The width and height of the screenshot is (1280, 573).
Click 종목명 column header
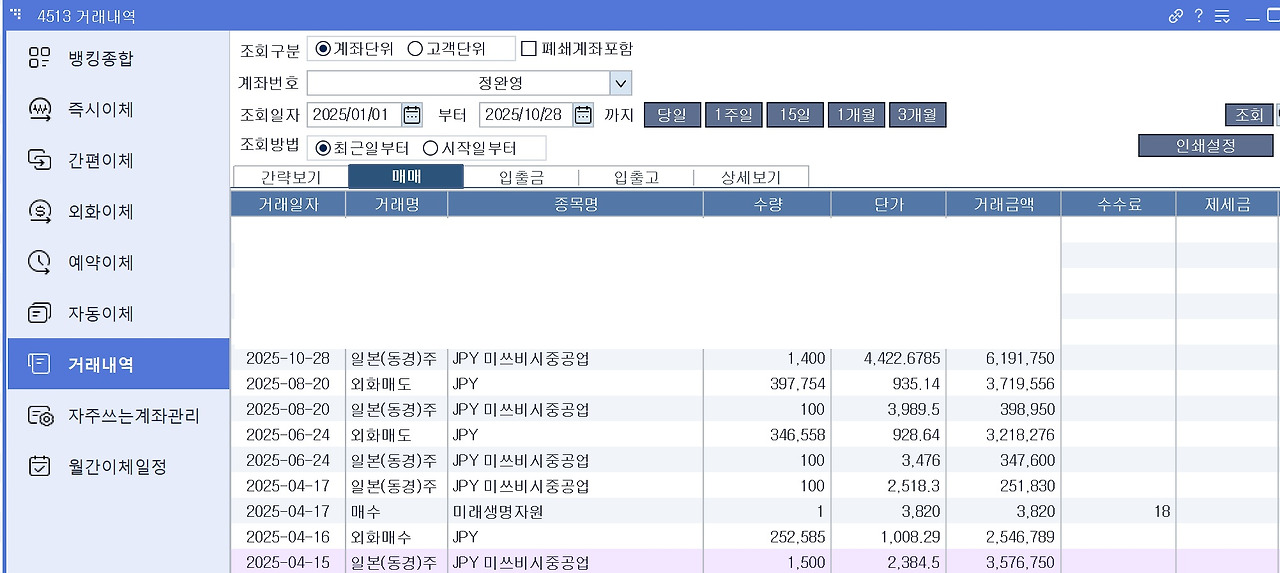point(575,204)
